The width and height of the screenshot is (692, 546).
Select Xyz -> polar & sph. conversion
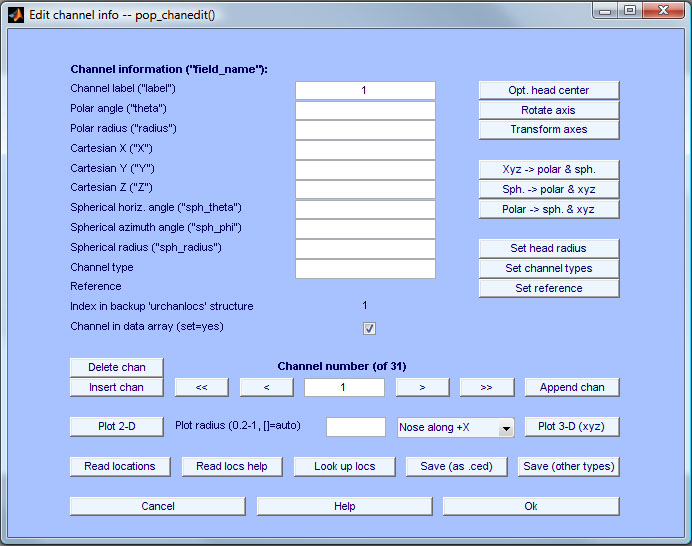coord(548,169)
